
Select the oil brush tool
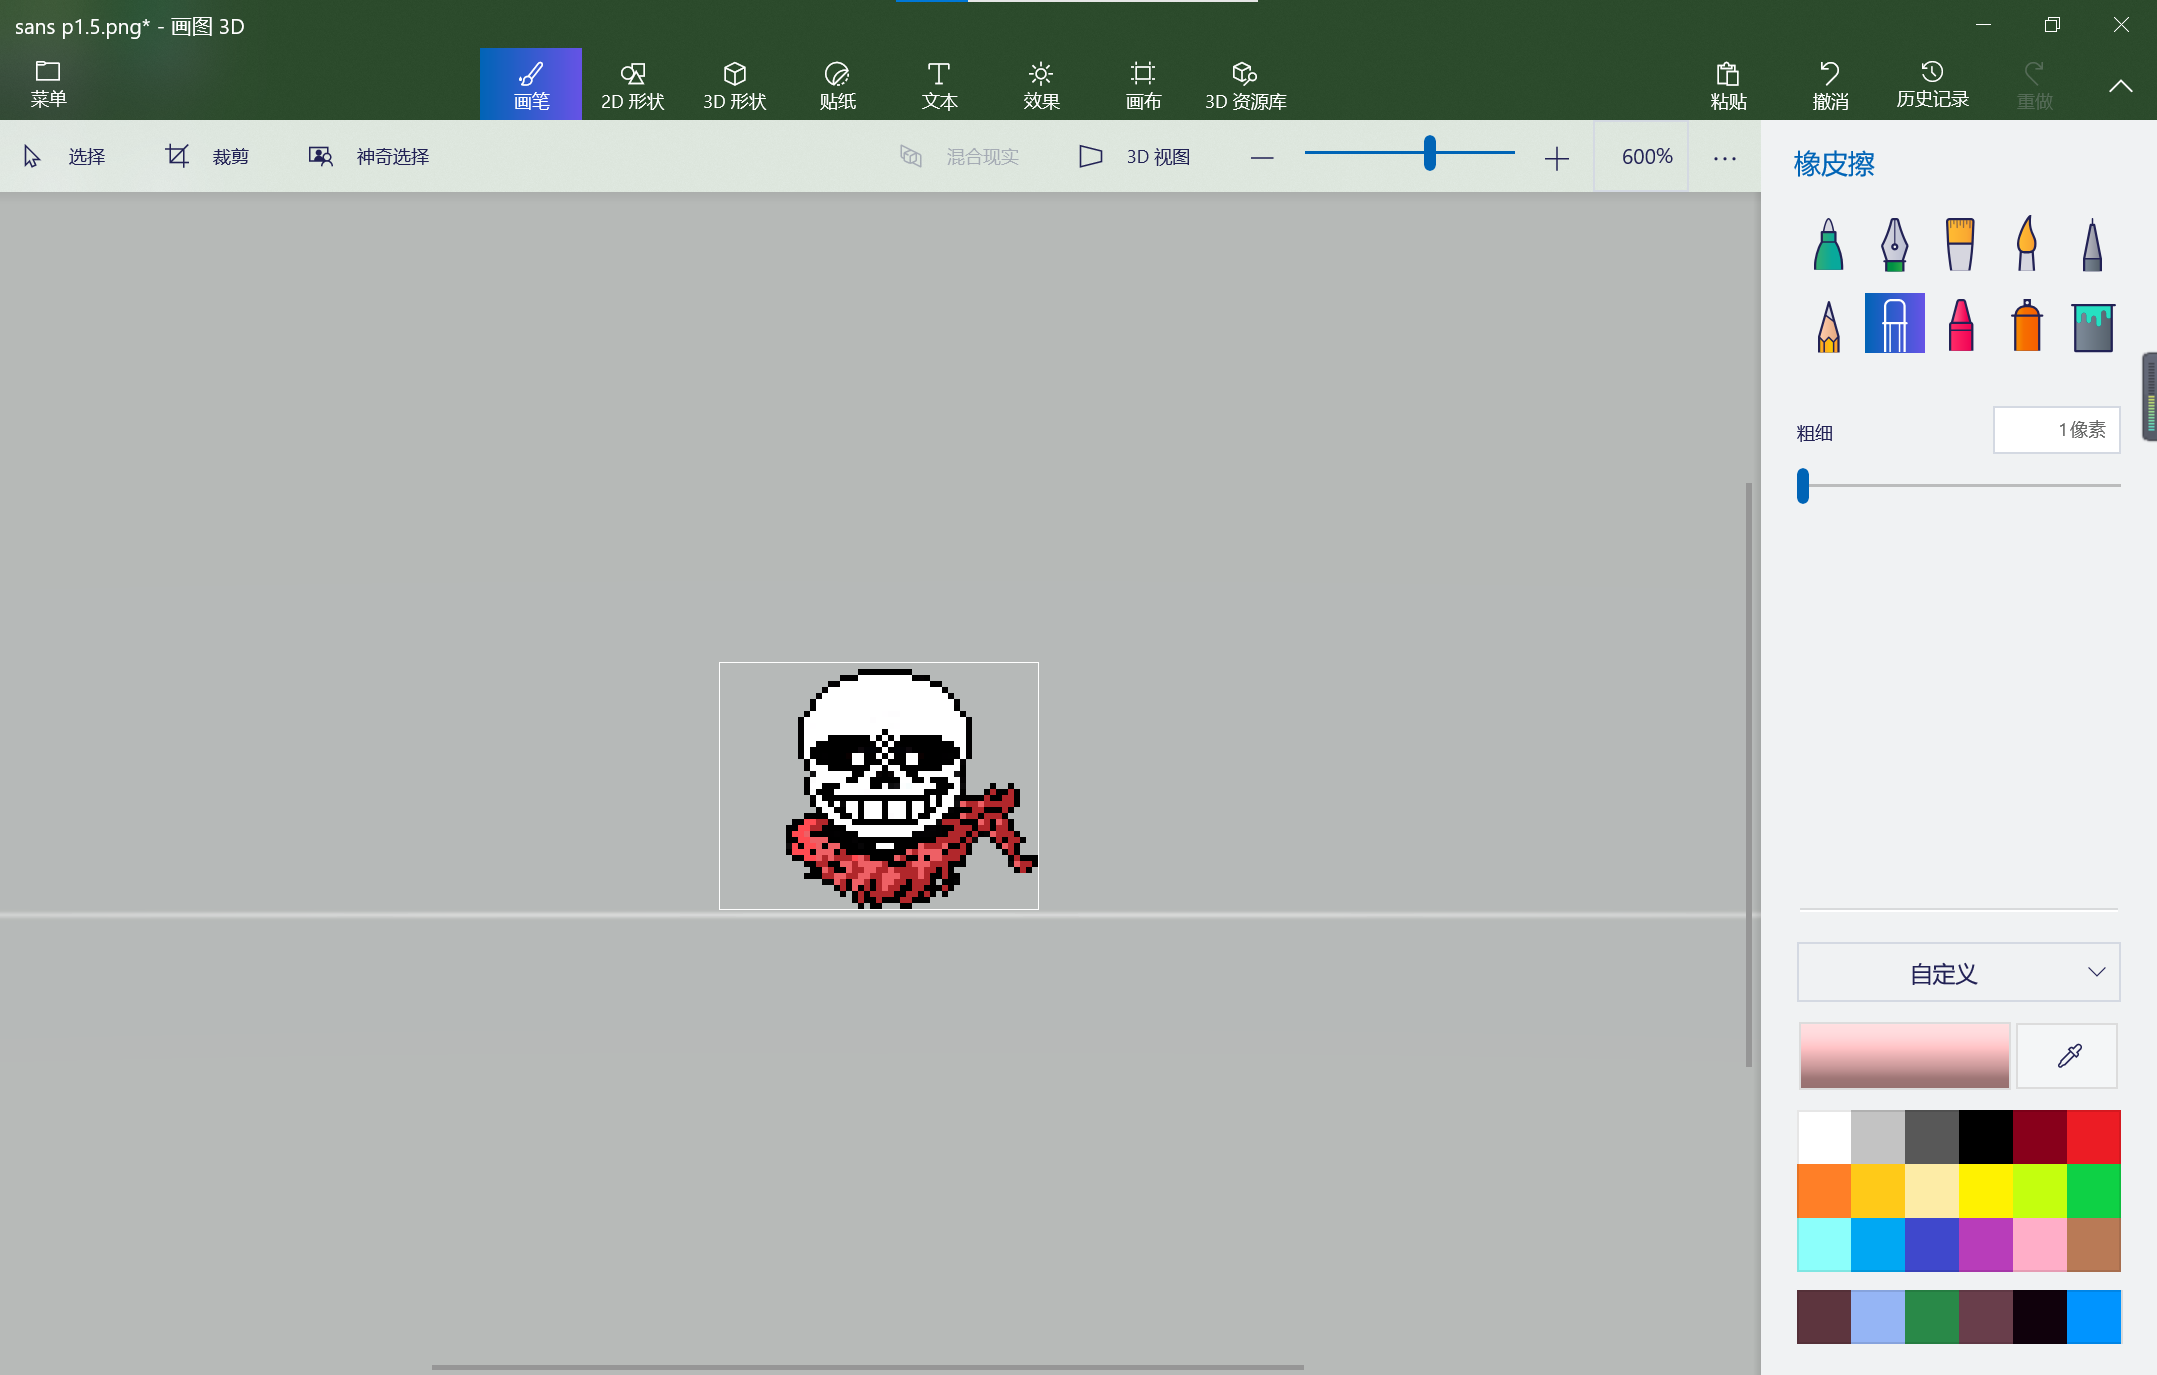[1960, 244]
